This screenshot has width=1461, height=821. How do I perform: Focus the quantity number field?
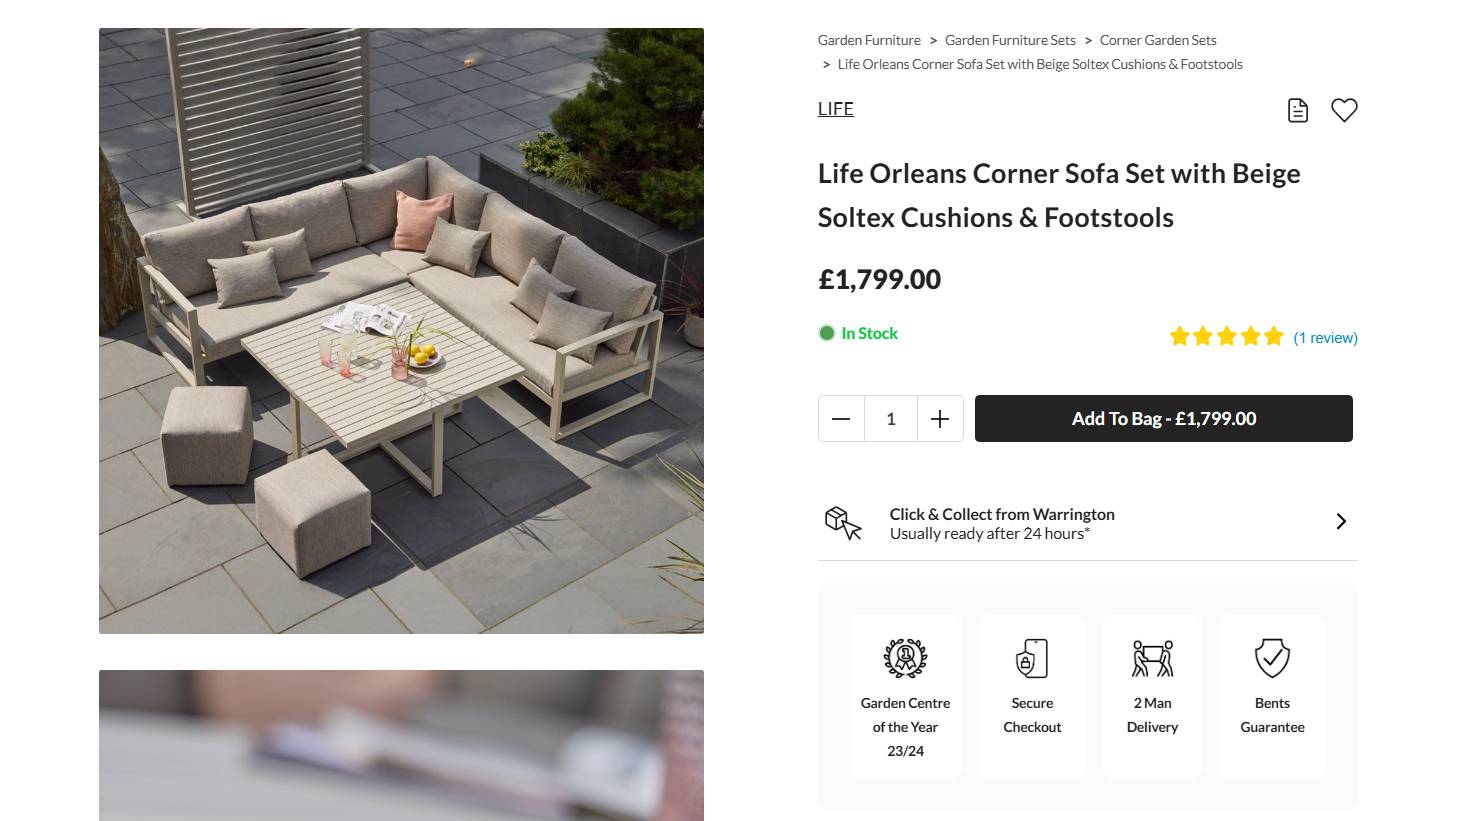891,419
